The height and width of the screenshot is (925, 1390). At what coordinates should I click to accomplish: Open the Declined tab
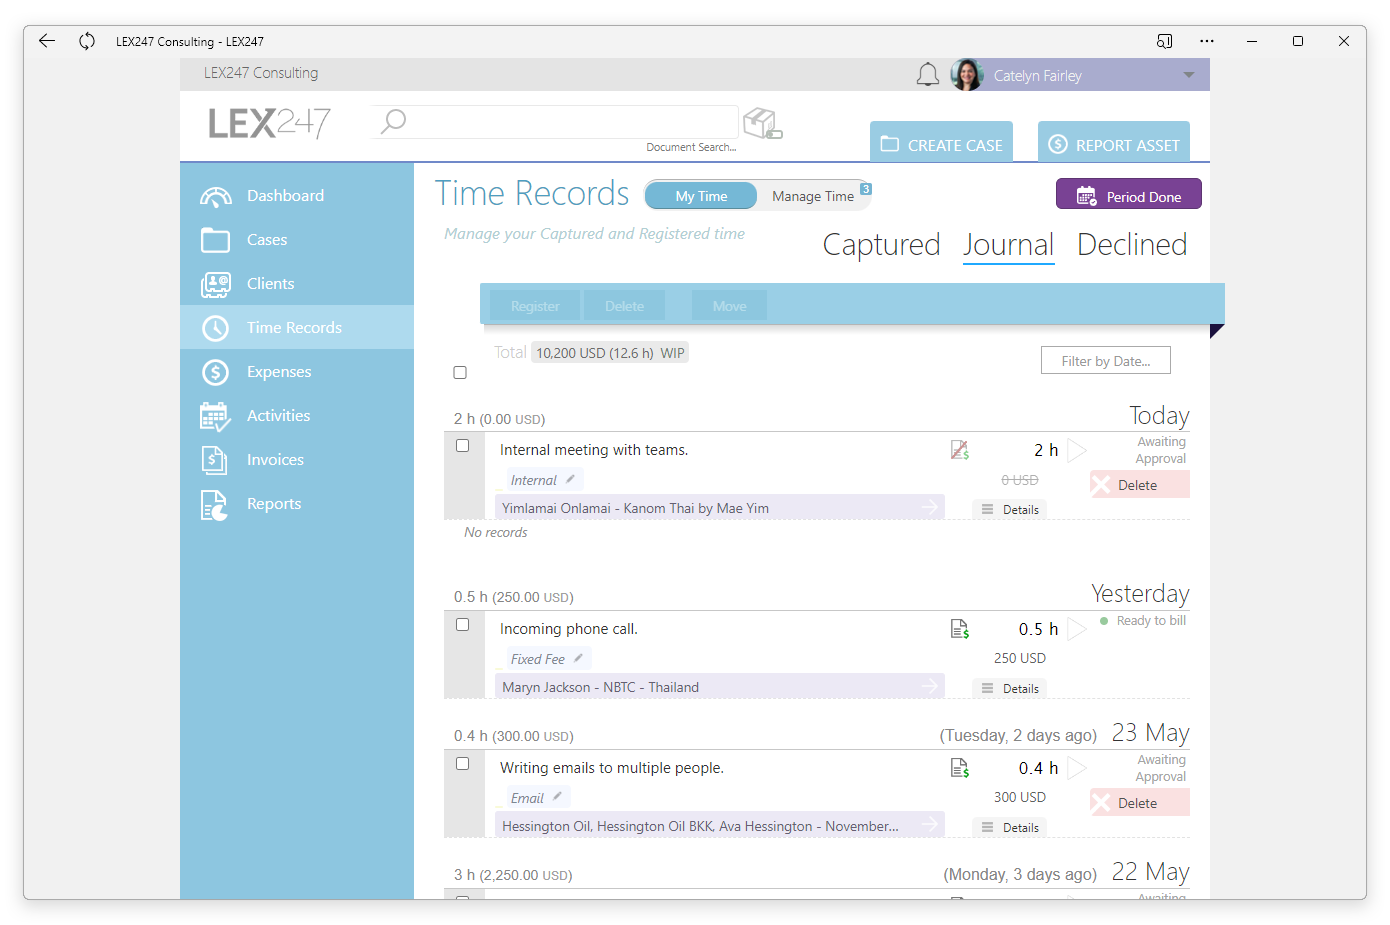click(x=1132, y=245)
